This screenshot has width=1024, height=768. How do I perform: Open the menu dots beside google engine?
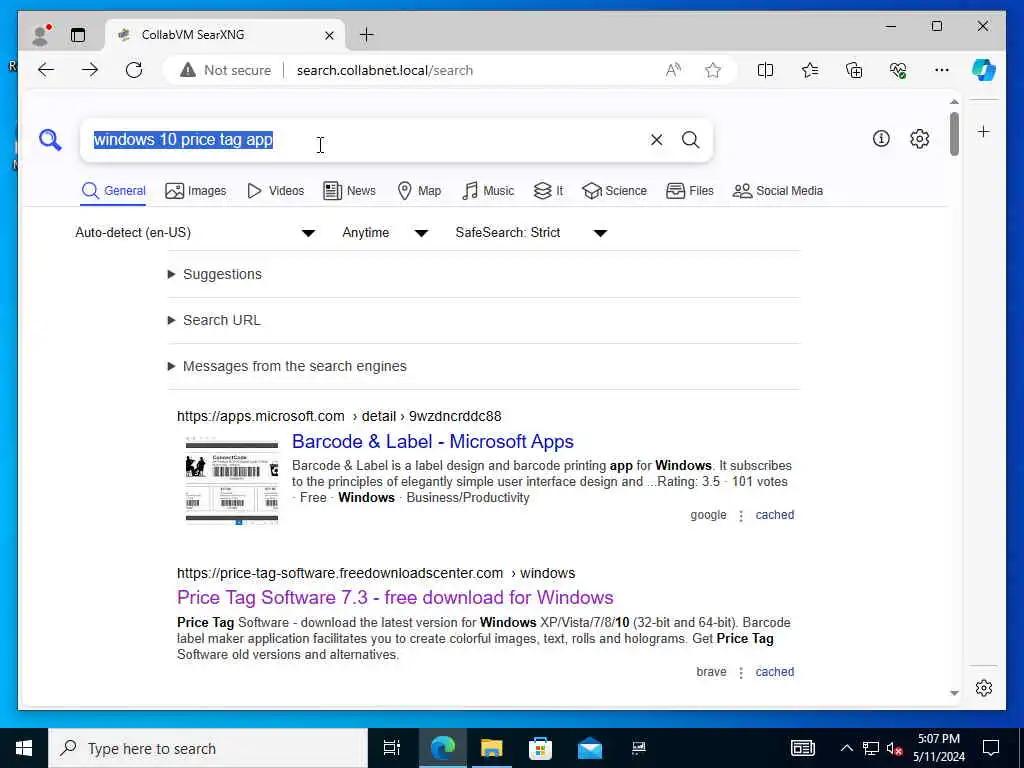[741, 516]
